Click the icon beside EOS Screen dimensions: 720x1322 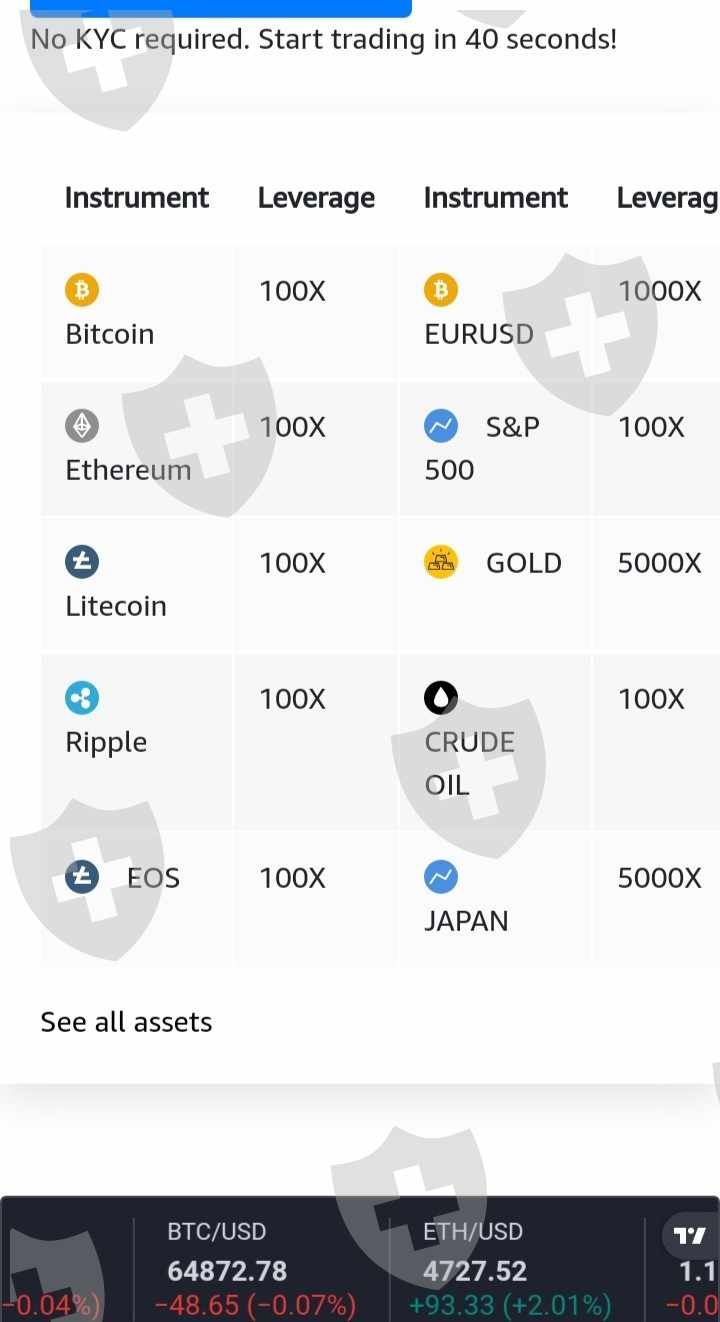[82, 878]
